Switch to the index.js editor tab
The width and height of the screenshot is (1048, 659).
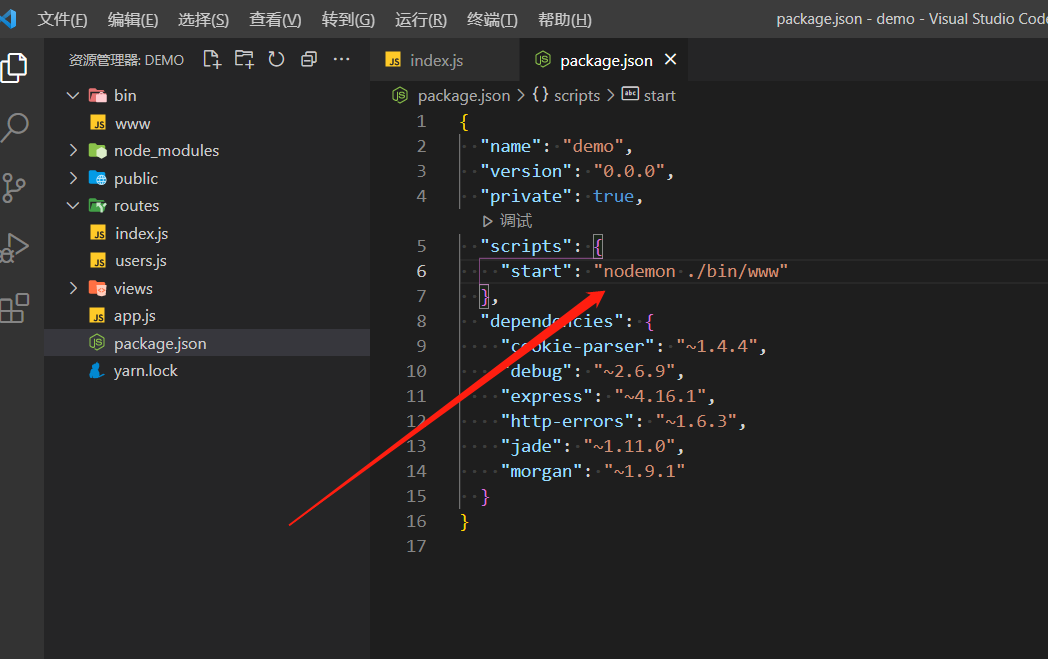(x=444, y=60)
